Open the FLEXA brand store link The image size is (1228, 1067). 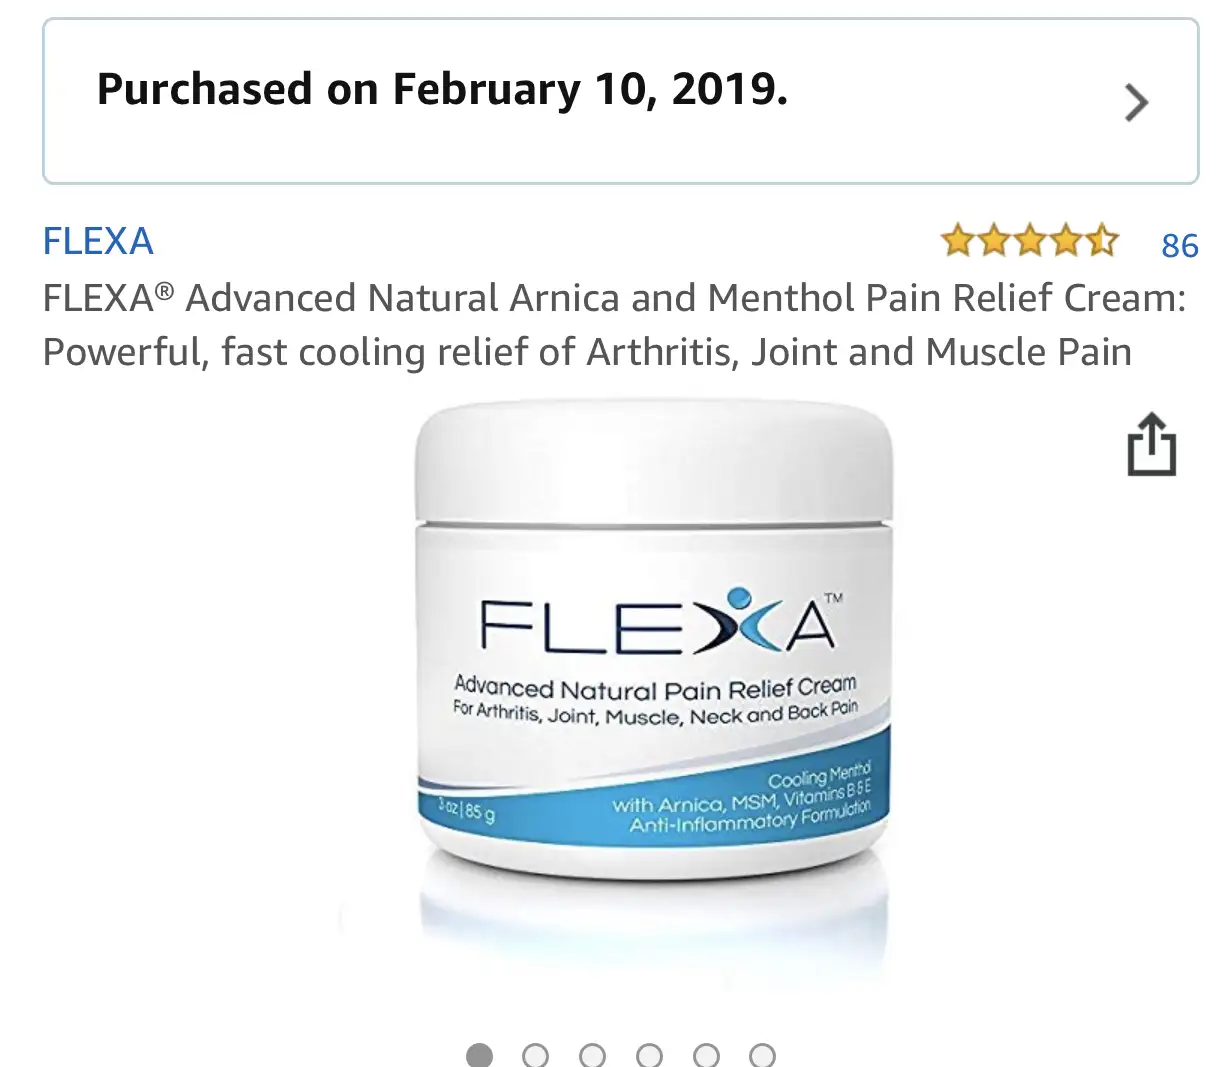(98, 241)
